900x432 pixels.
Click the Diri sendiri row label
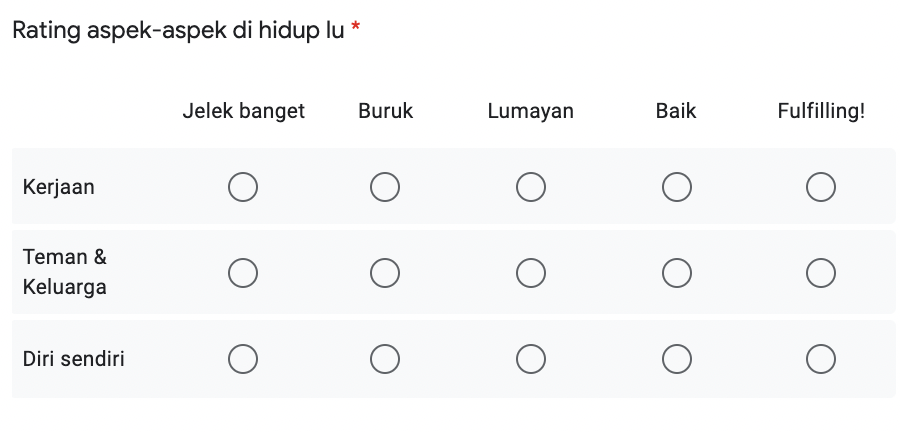point(74,358)
